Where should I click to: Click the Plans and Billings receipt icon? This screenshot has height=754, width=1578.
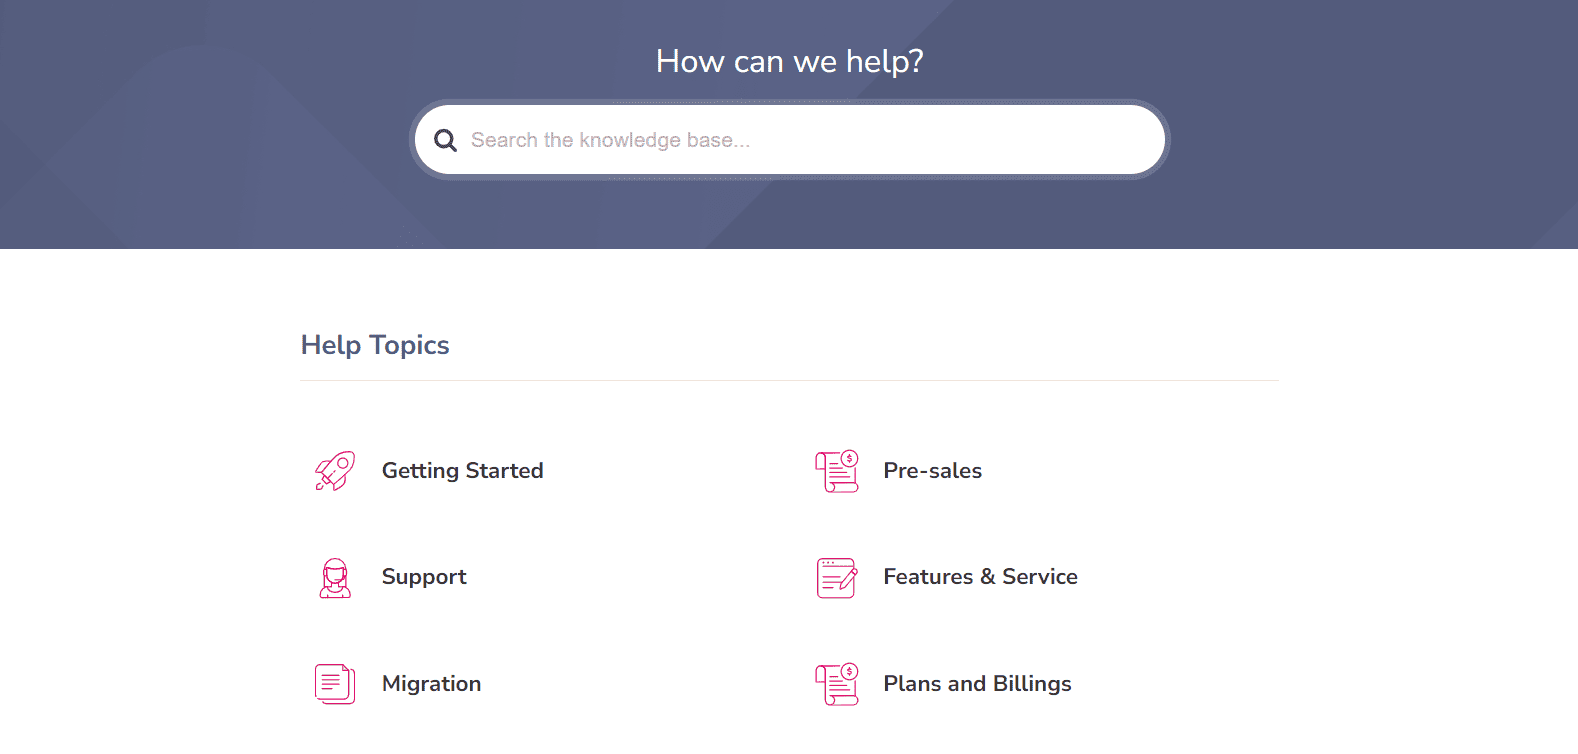coord(837,684)
